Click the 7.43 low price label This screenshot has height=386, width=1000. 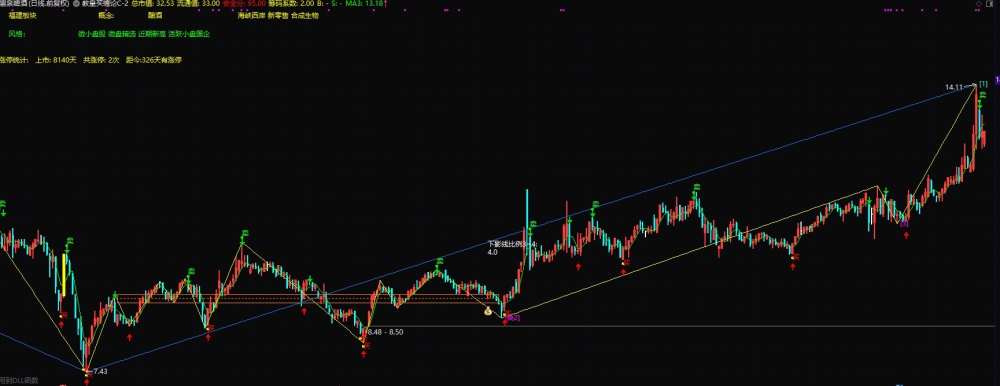click(x=101, y=371)
